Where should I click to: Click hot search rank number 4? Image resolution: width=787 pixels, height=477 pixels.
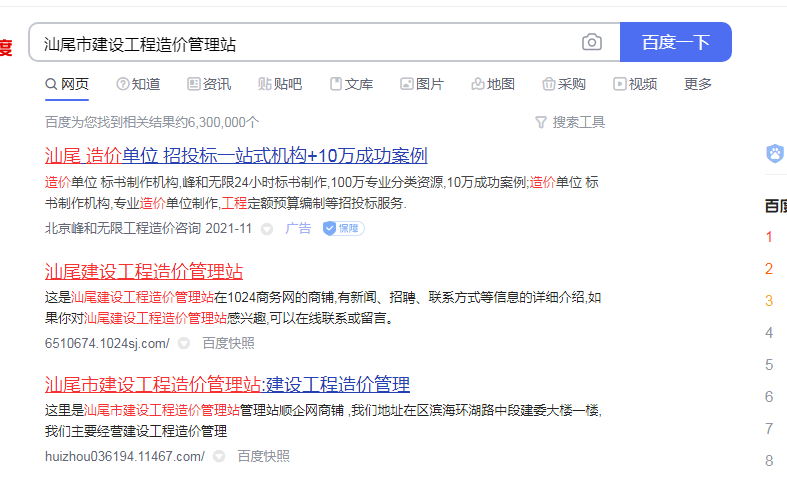click(x=769, y=333)
